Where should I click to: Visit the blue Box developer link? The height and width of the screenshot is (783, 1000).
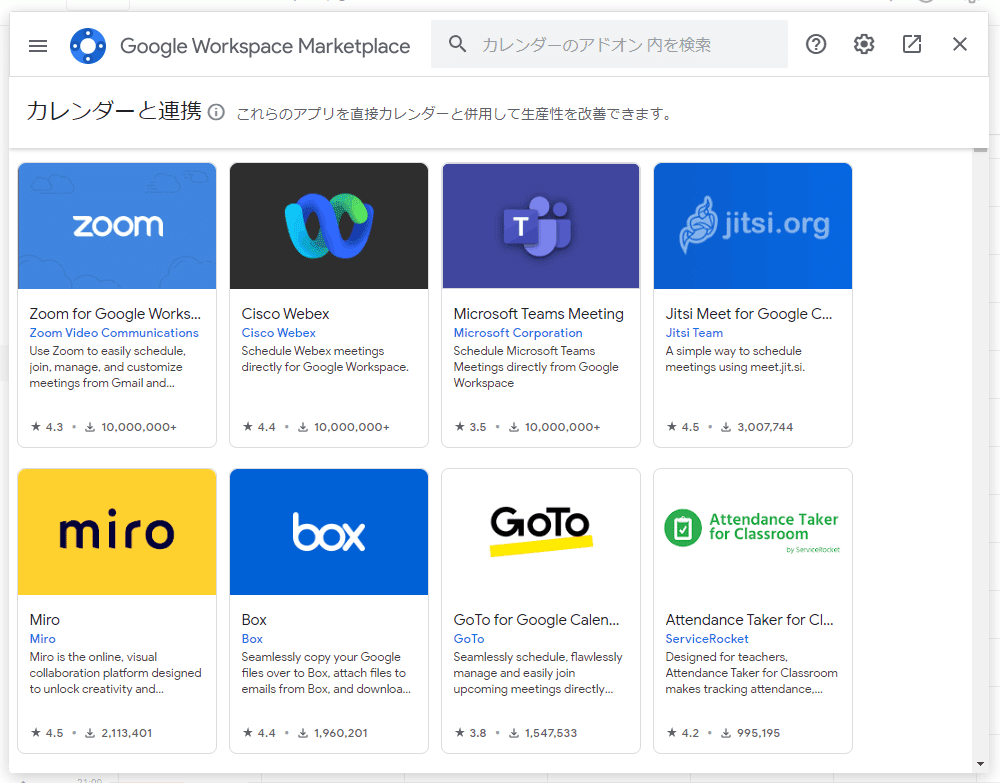click(x=252, y=639)
